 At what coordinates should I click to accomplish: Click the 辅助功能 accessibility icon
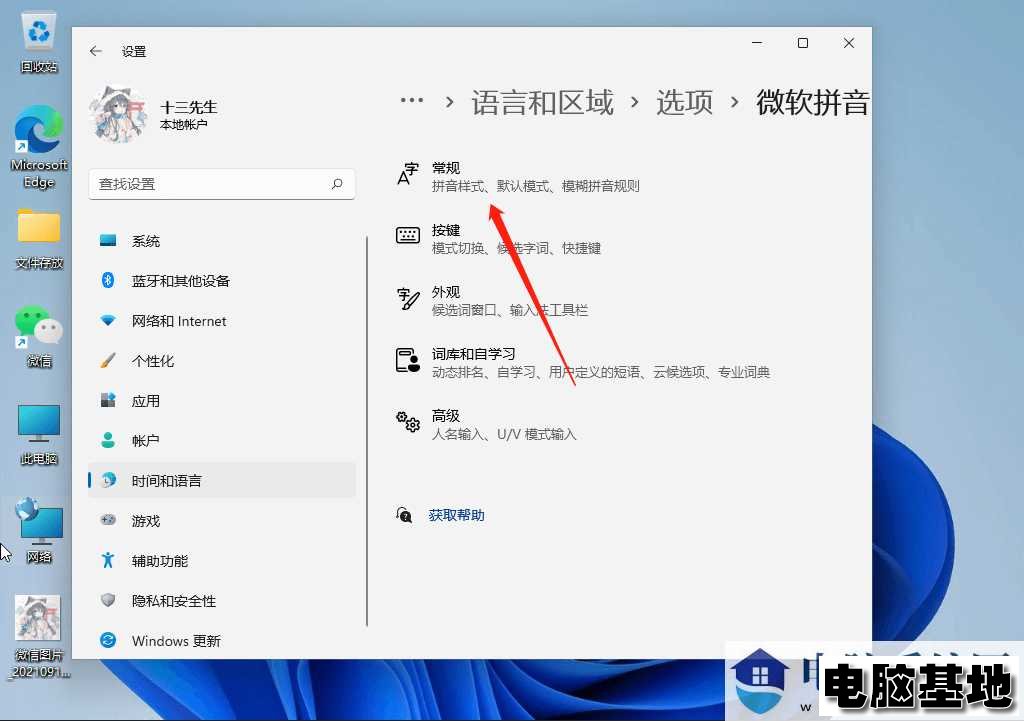[x=108, y=560]
